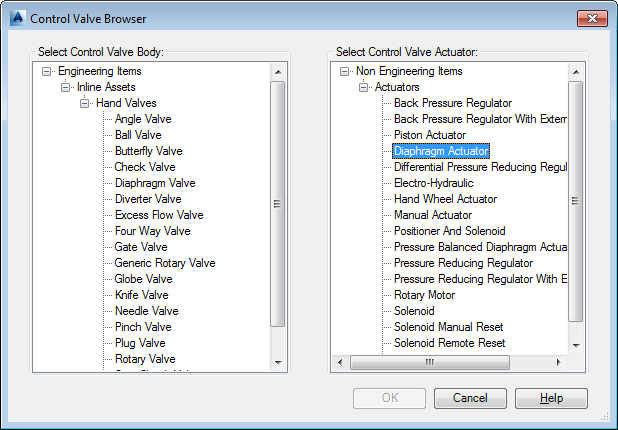Viewport: 618px width, 430px height.
Task: Collapse the Engineering Items tree node
Action: click(x=47, y=71)
